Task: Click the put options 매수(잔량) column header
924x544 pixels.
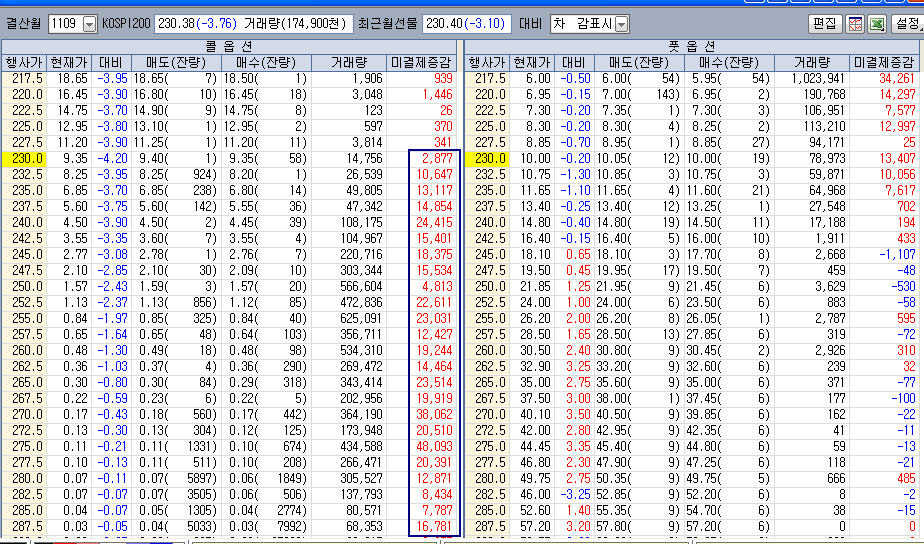Action: tap(728, 62)
